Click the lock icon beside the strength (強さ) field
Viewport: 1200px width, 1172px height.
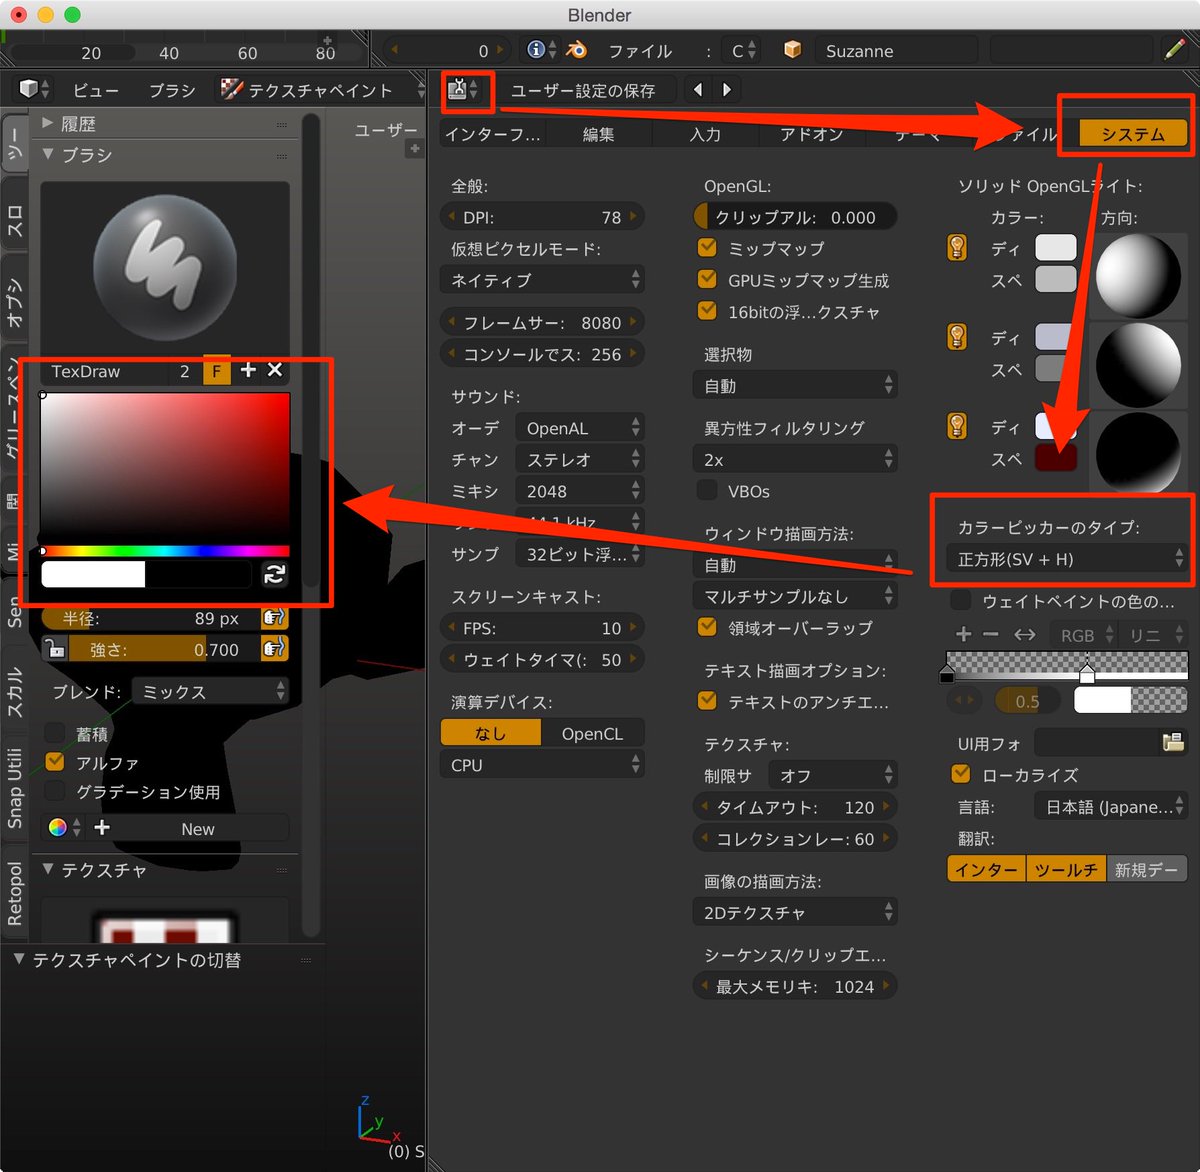pos(55,649)
